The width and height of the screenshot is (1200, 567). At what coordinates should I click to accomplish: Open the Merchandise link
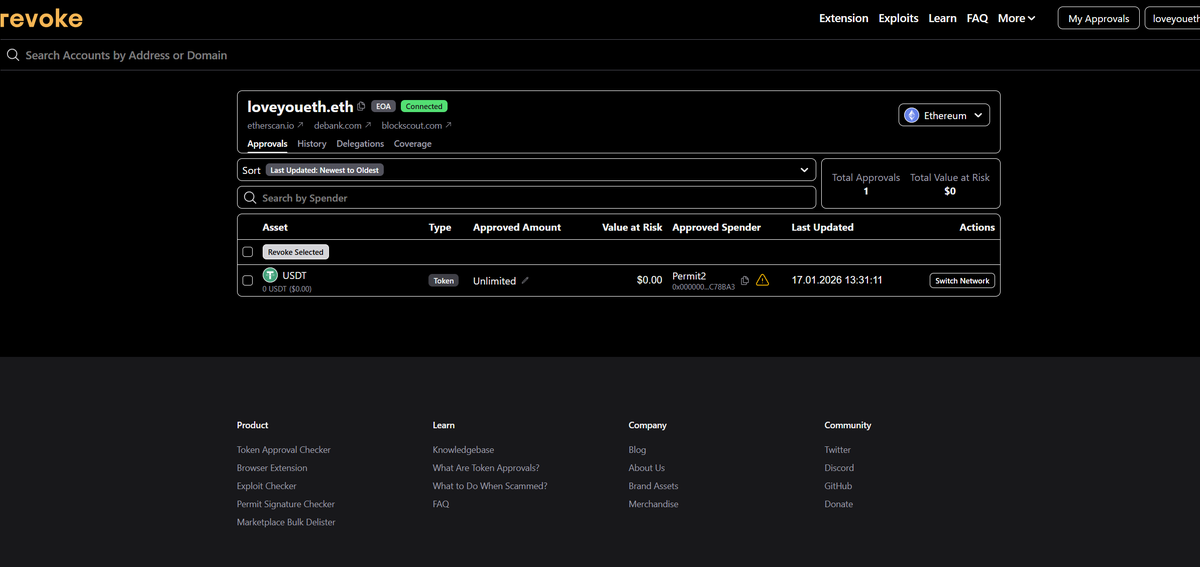point(653,504)
